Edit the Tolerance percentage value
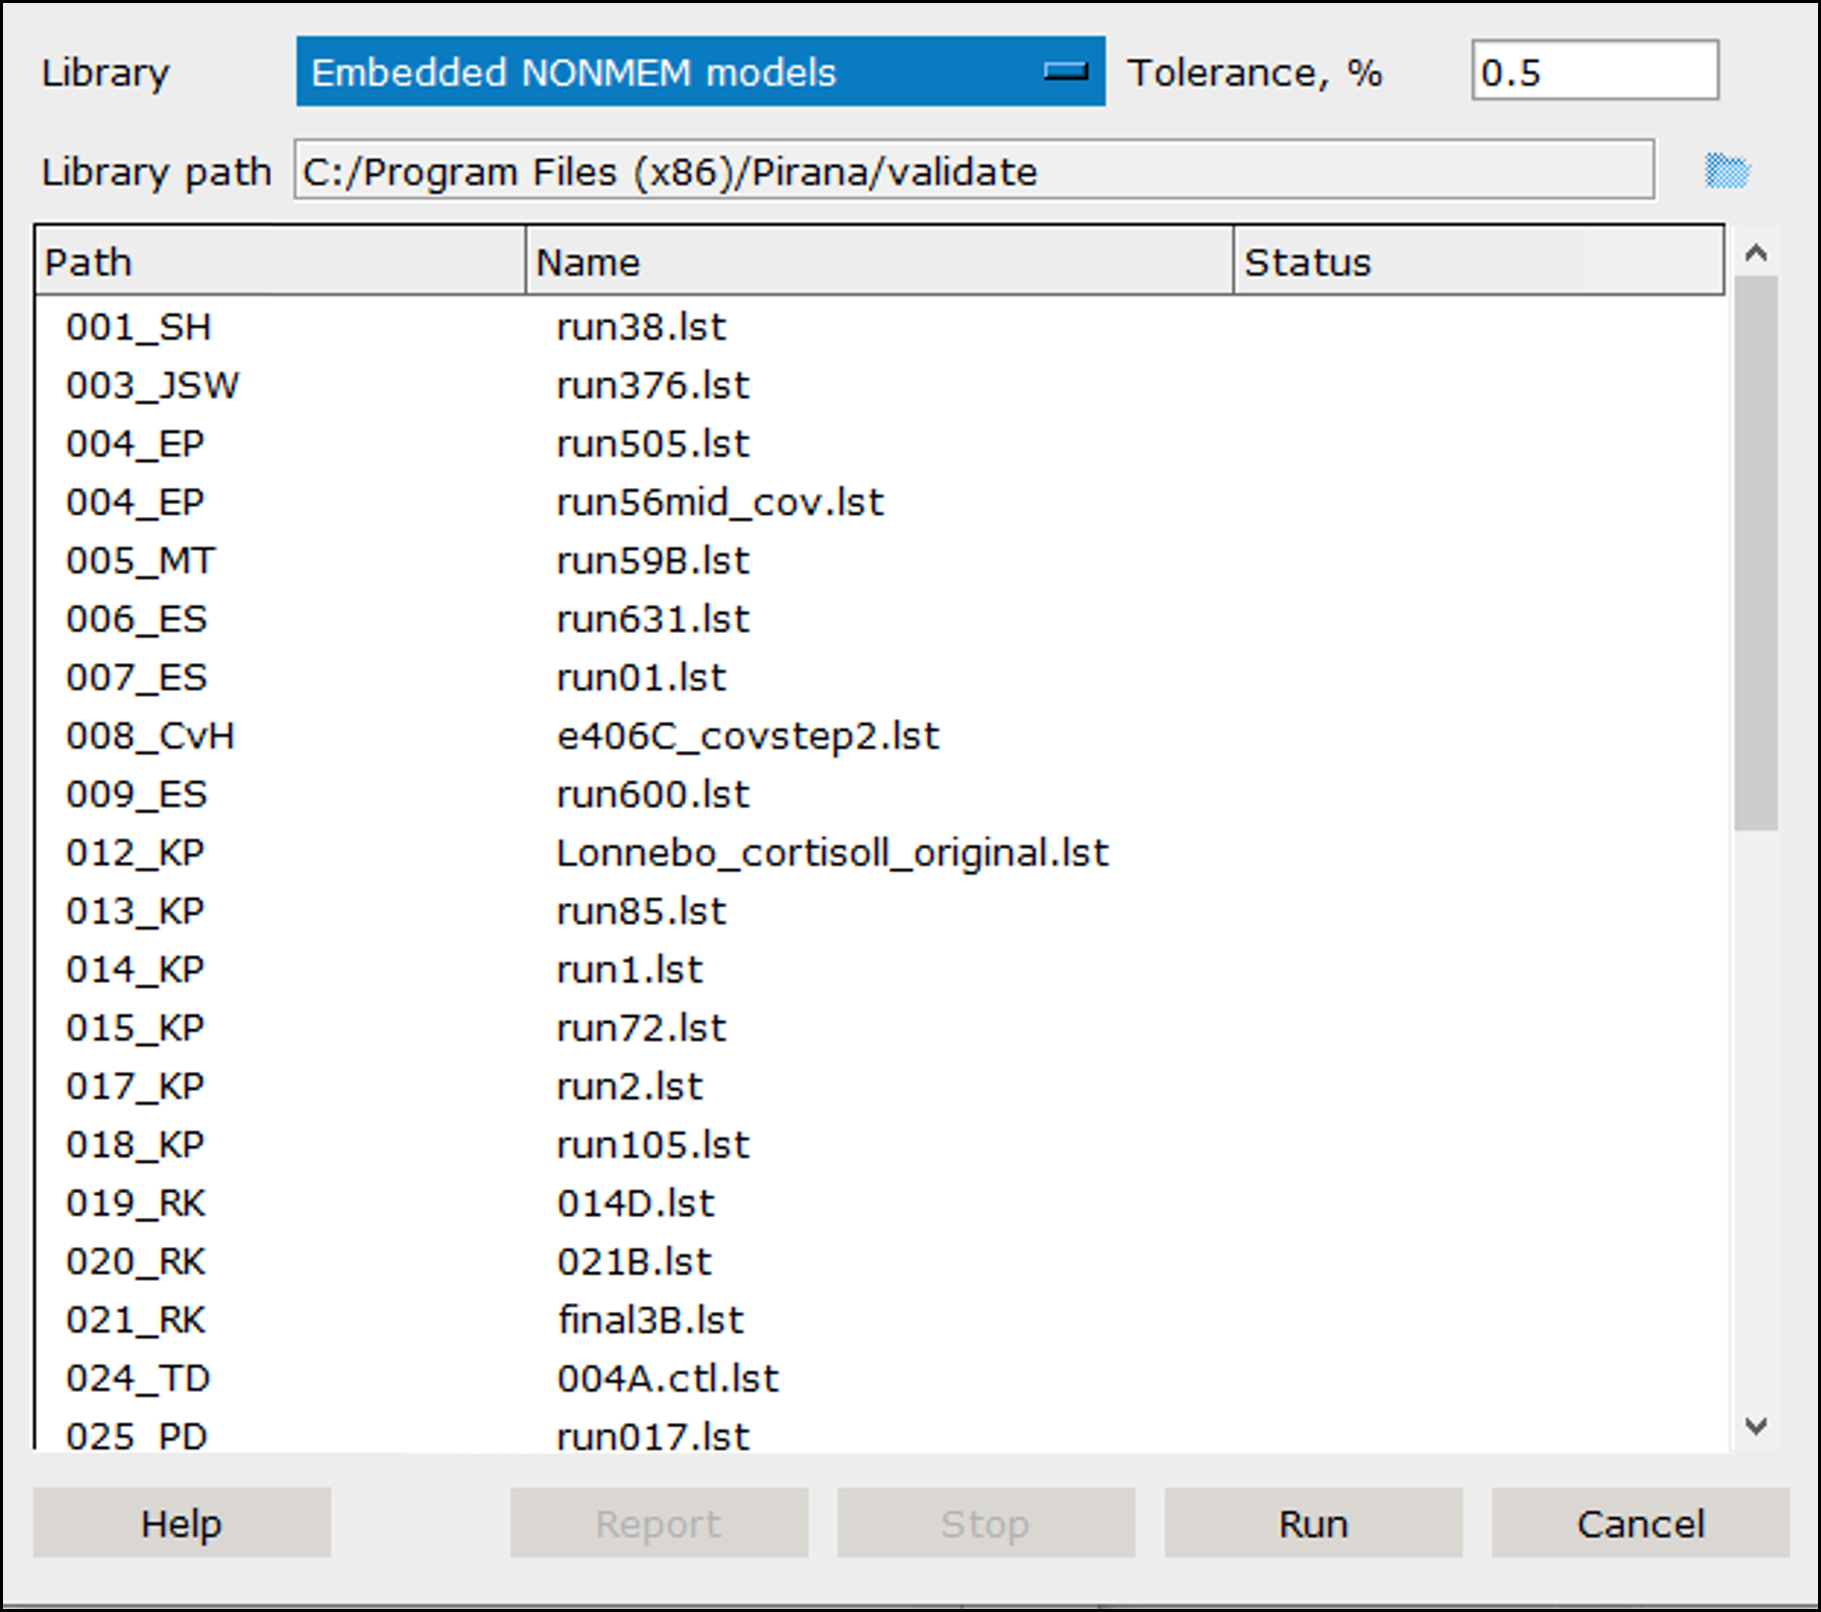 [1595, 70]
